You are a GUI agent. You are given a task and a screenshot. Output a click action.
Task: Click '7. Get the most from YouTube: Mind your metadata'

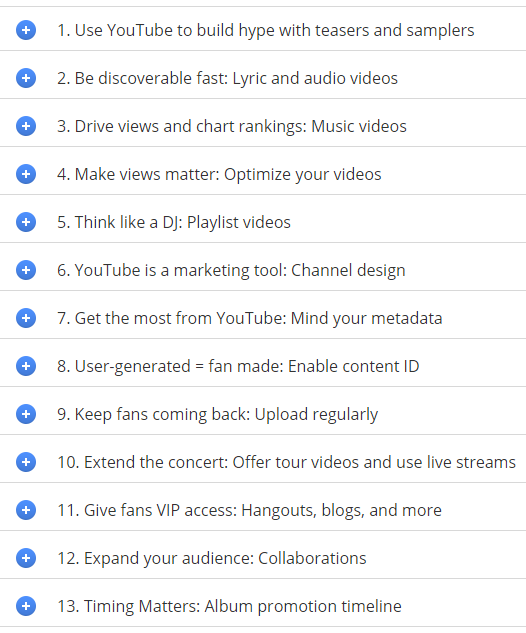250,319
